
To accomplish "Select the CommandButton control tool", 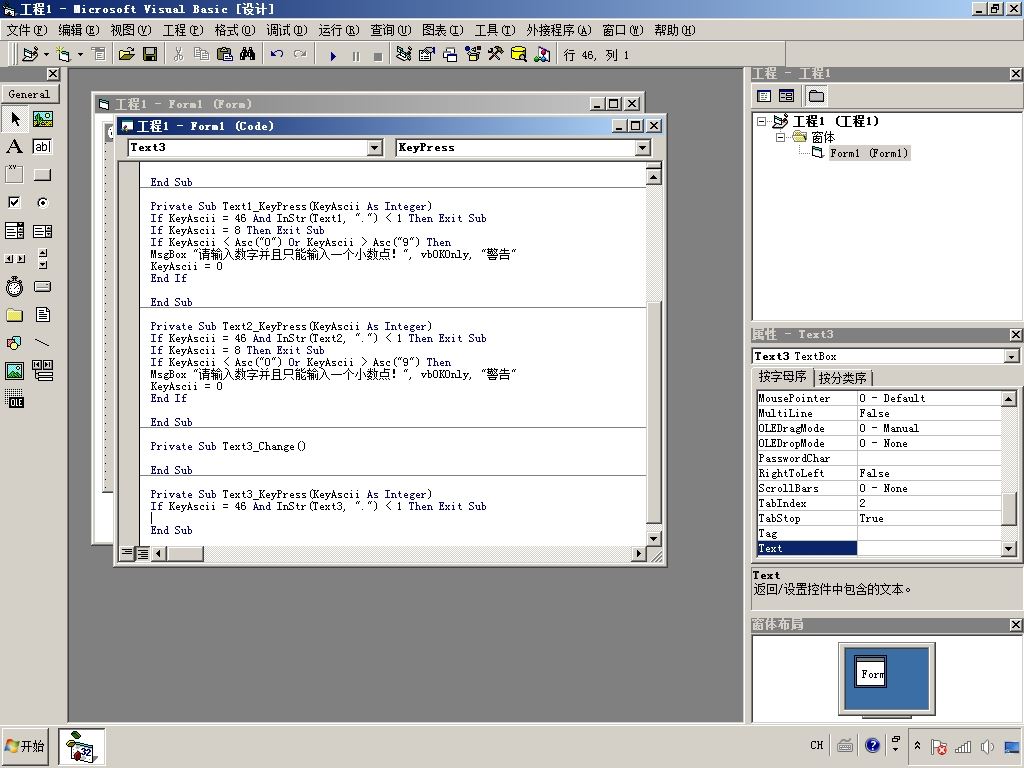I will pyautogui.click(x=42, y=175).
